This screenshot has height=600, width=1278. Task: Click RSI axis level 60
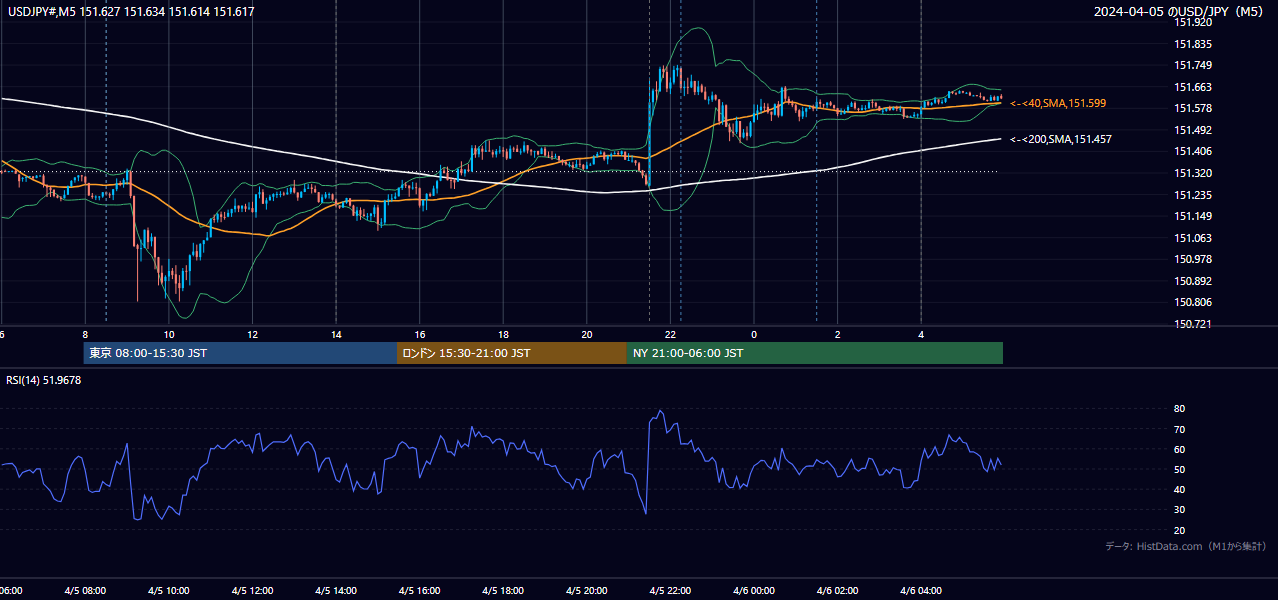[x=1179, y=449]
